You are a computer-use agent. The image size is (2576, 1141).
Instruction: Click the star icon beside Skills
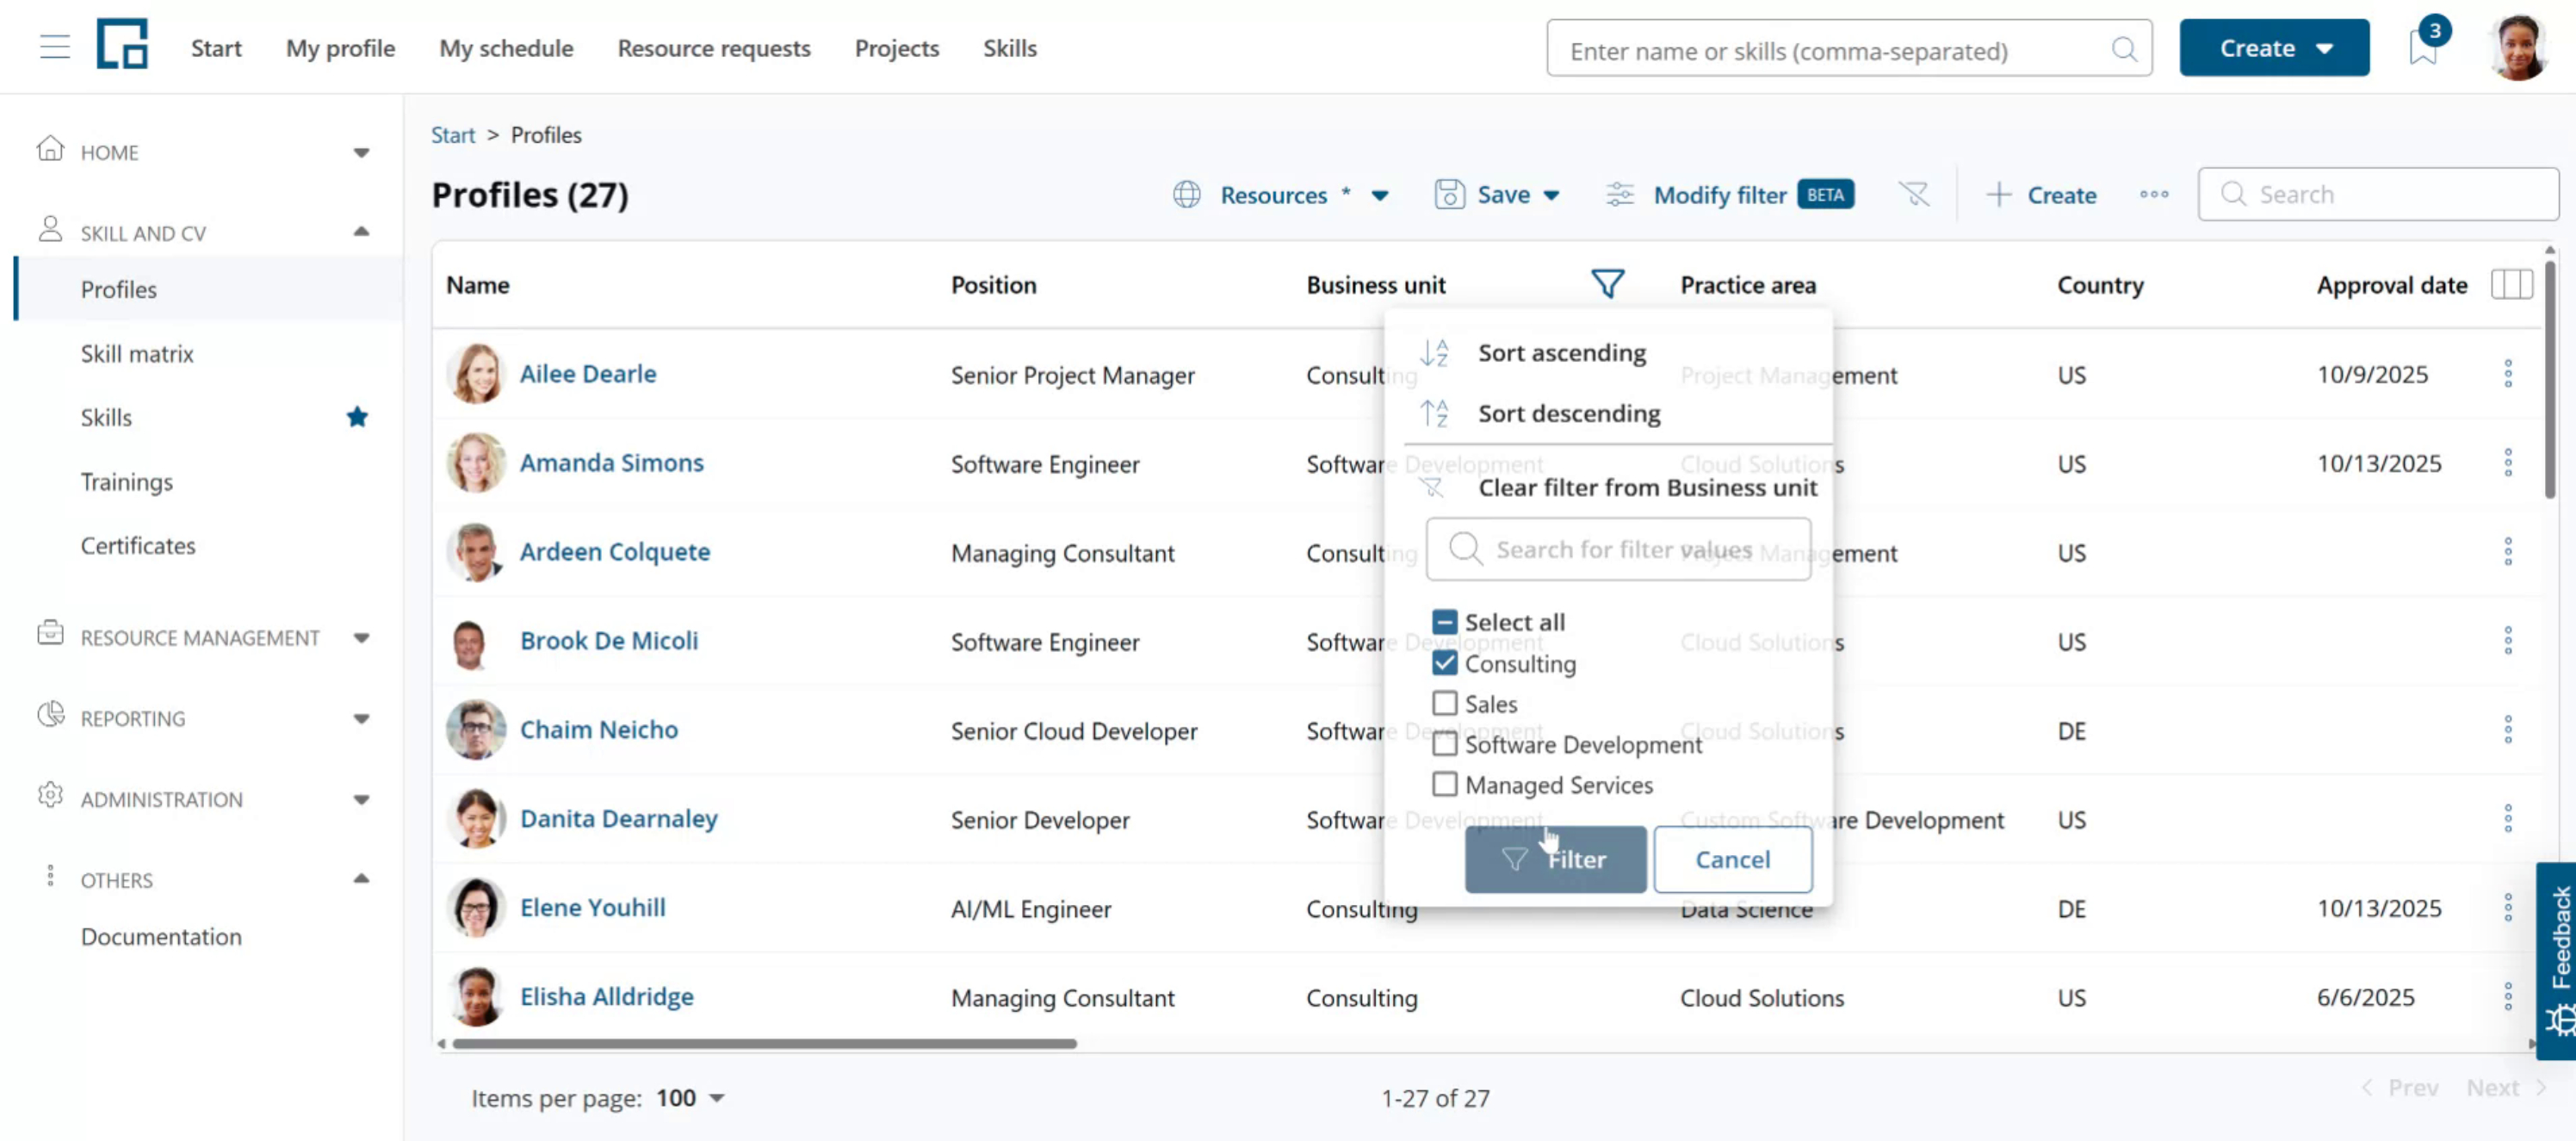point(357,416)
